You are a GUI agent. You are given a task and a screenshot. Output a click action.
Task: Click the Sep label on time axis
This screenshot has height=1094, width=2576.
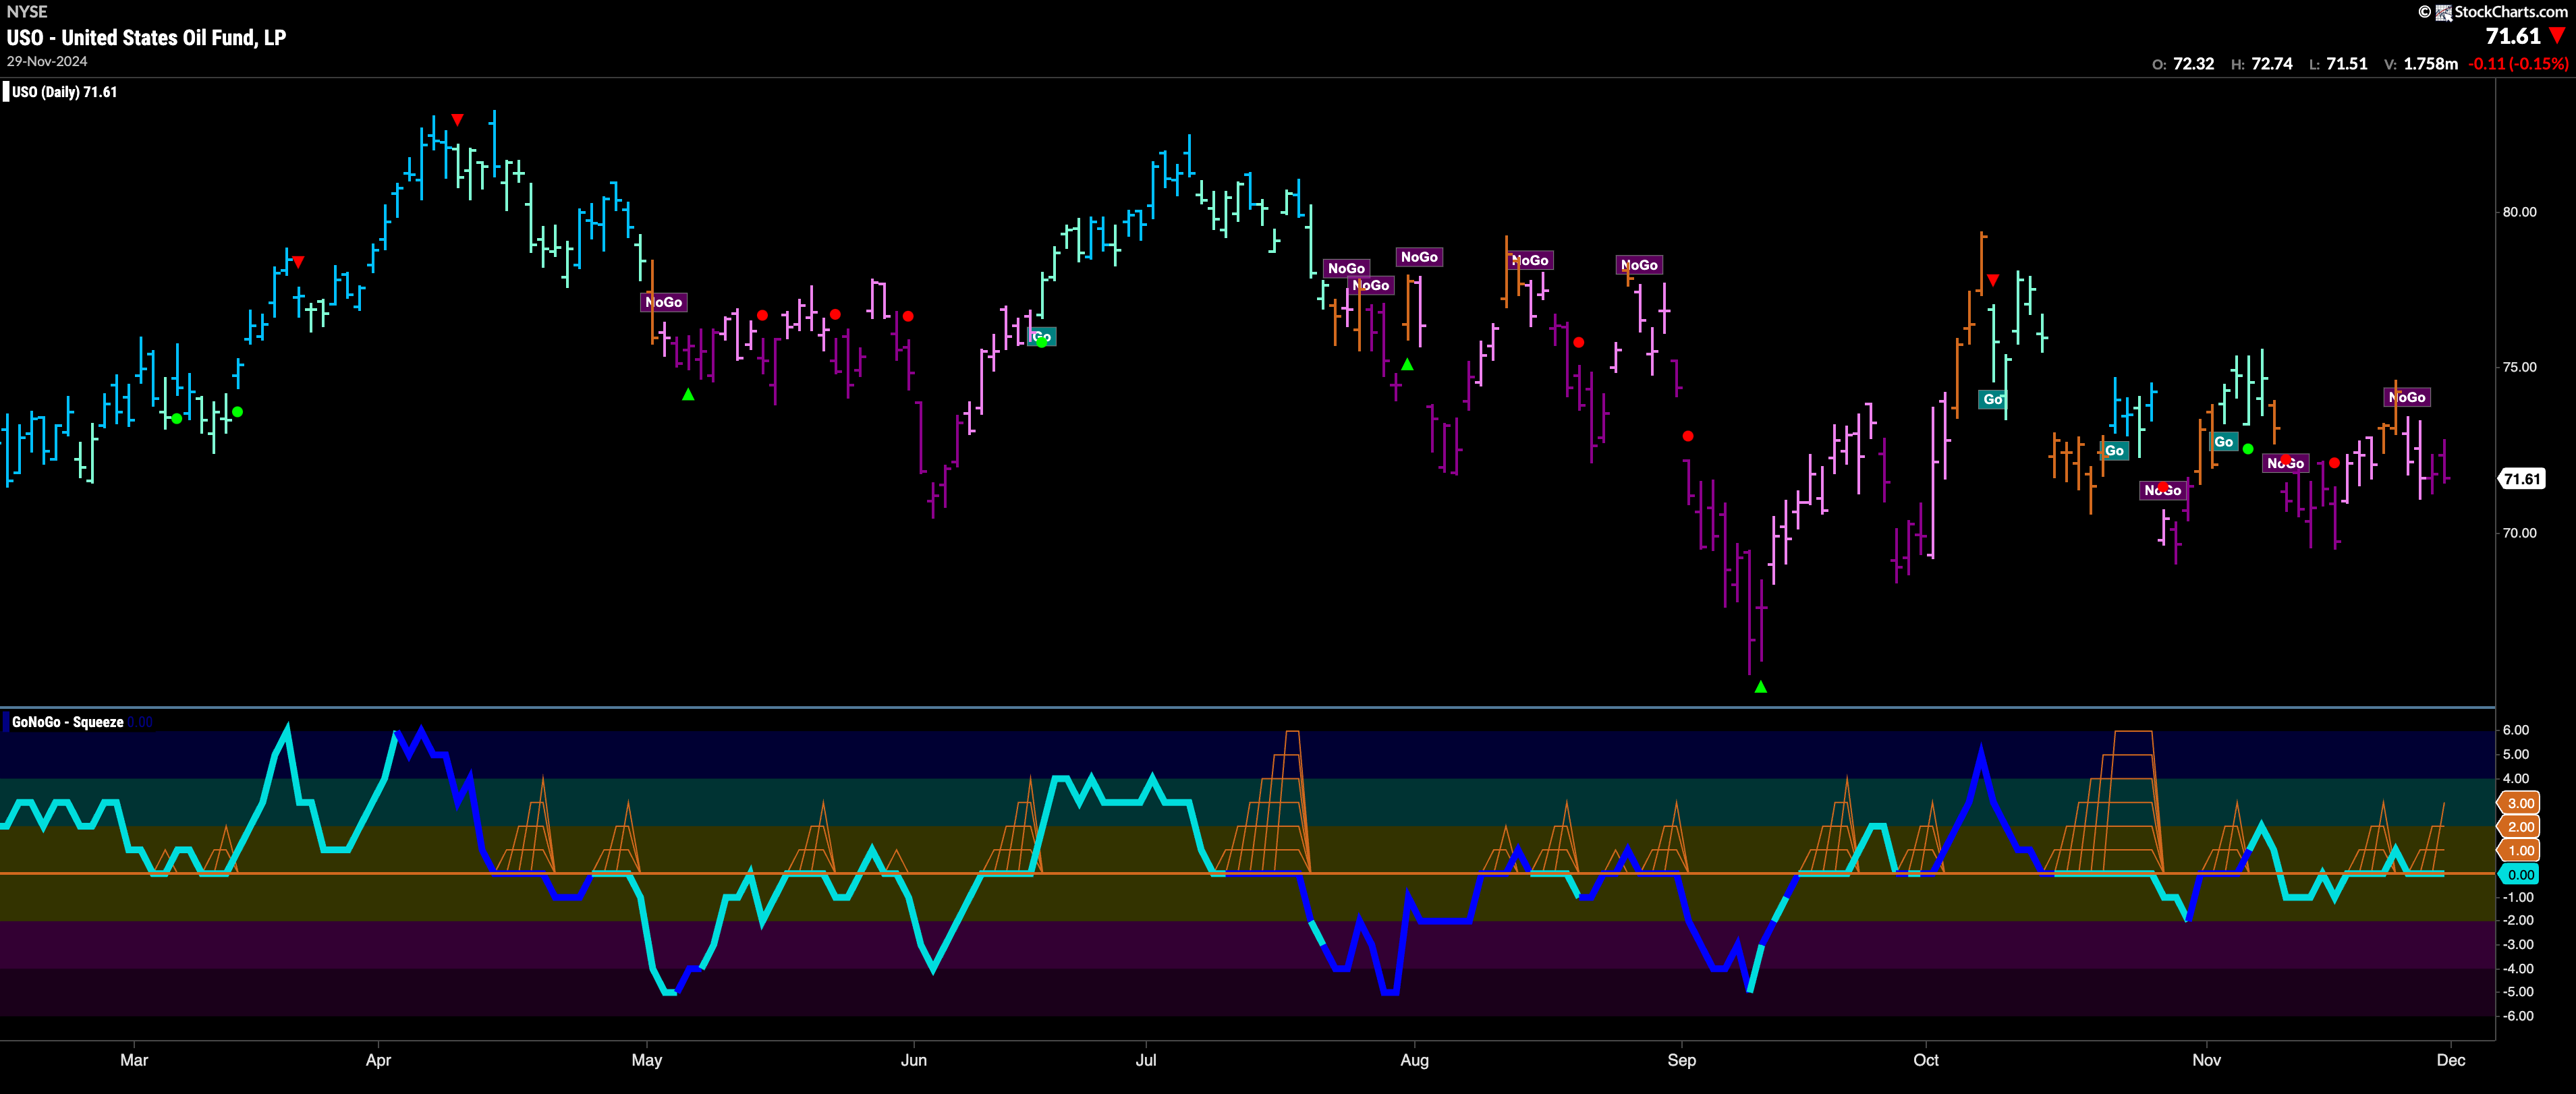pyautogui.click(x=1682, y=1060)
